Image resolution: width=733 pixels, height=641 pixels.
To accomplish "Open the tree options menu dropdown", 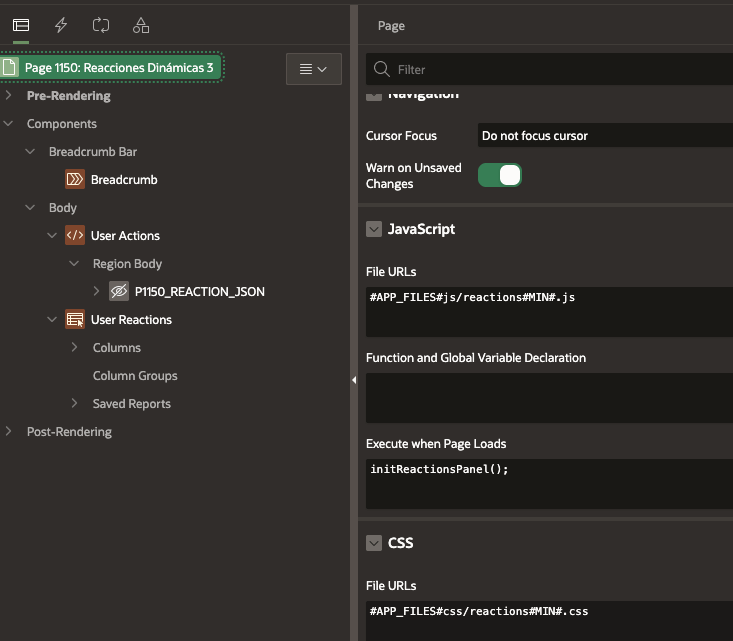I will tap(313, 69).
